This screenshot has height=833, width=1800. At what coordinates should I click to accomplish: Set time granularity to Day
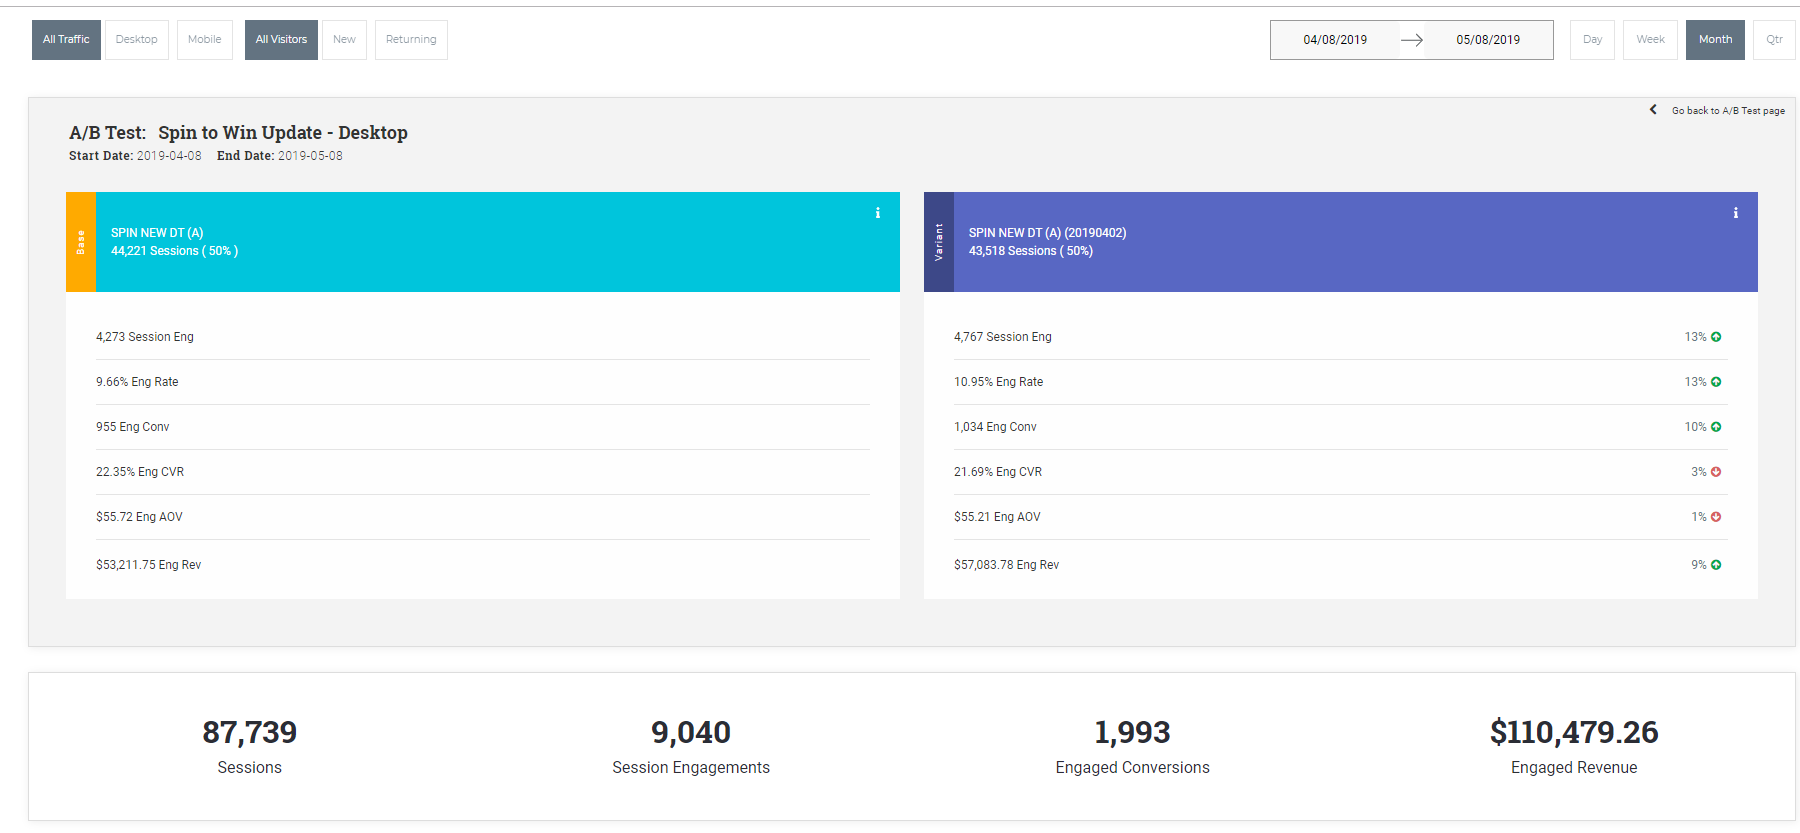1592,40
